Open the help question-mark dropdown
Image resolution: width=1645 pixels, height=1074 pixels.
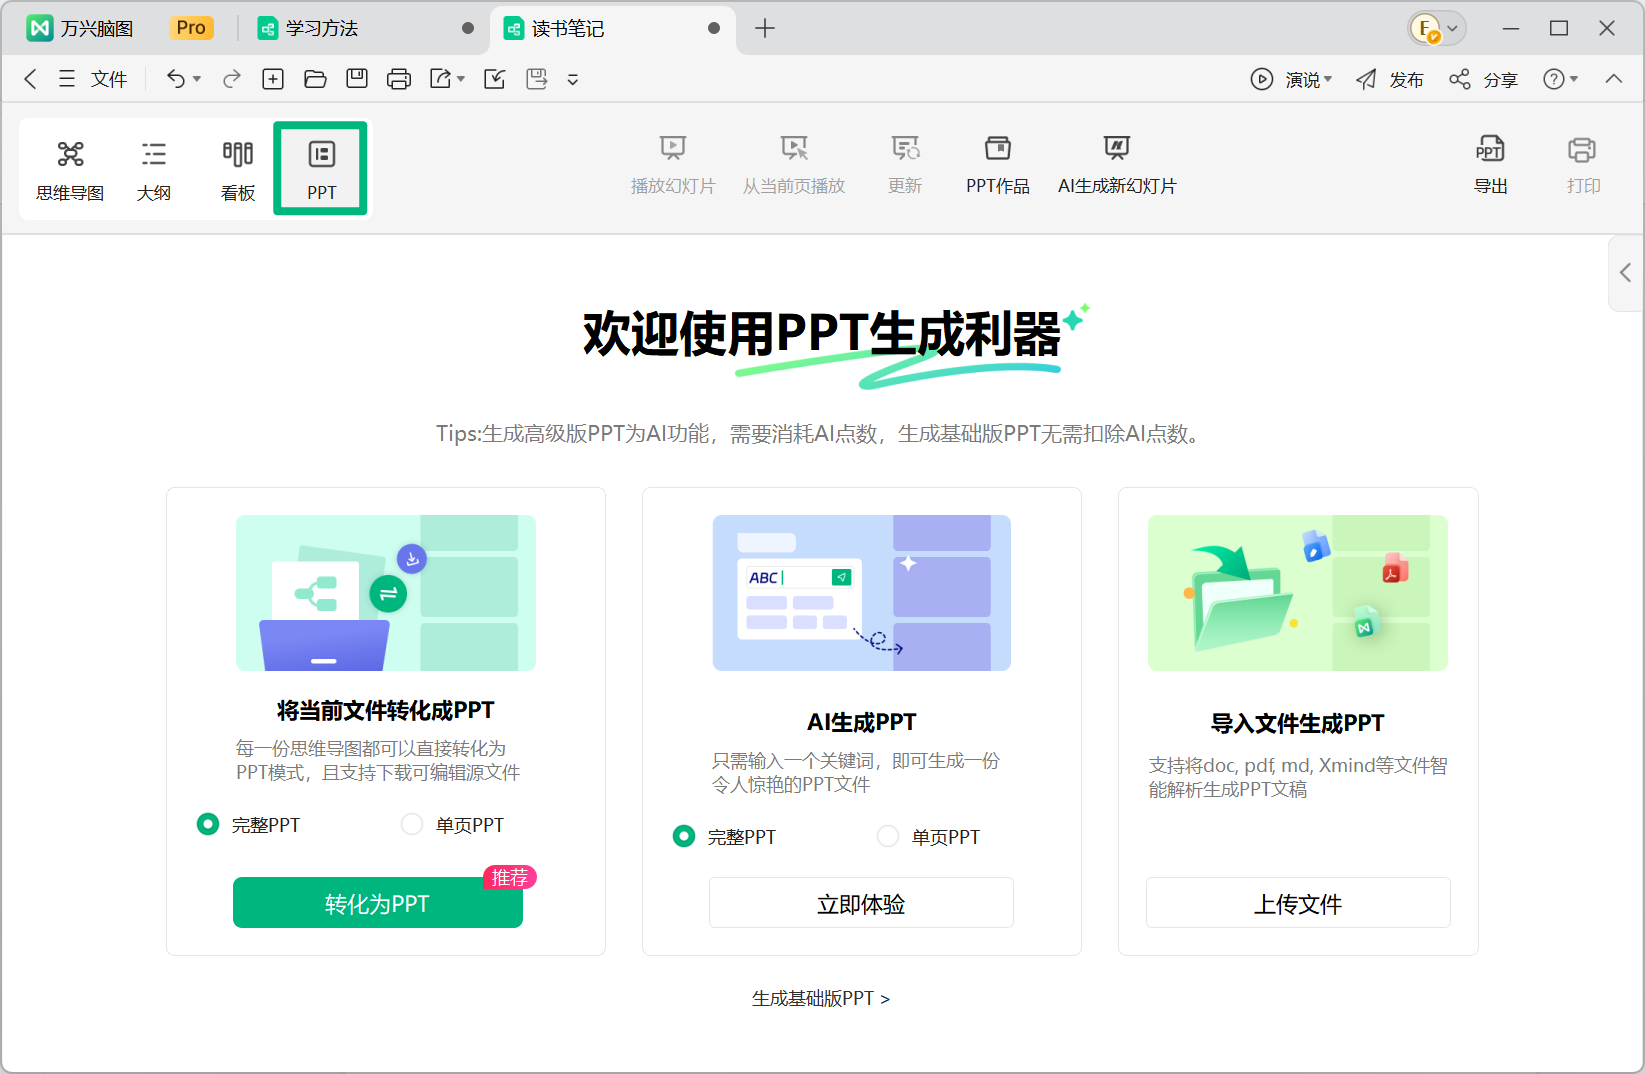[x=1560, y=79]
